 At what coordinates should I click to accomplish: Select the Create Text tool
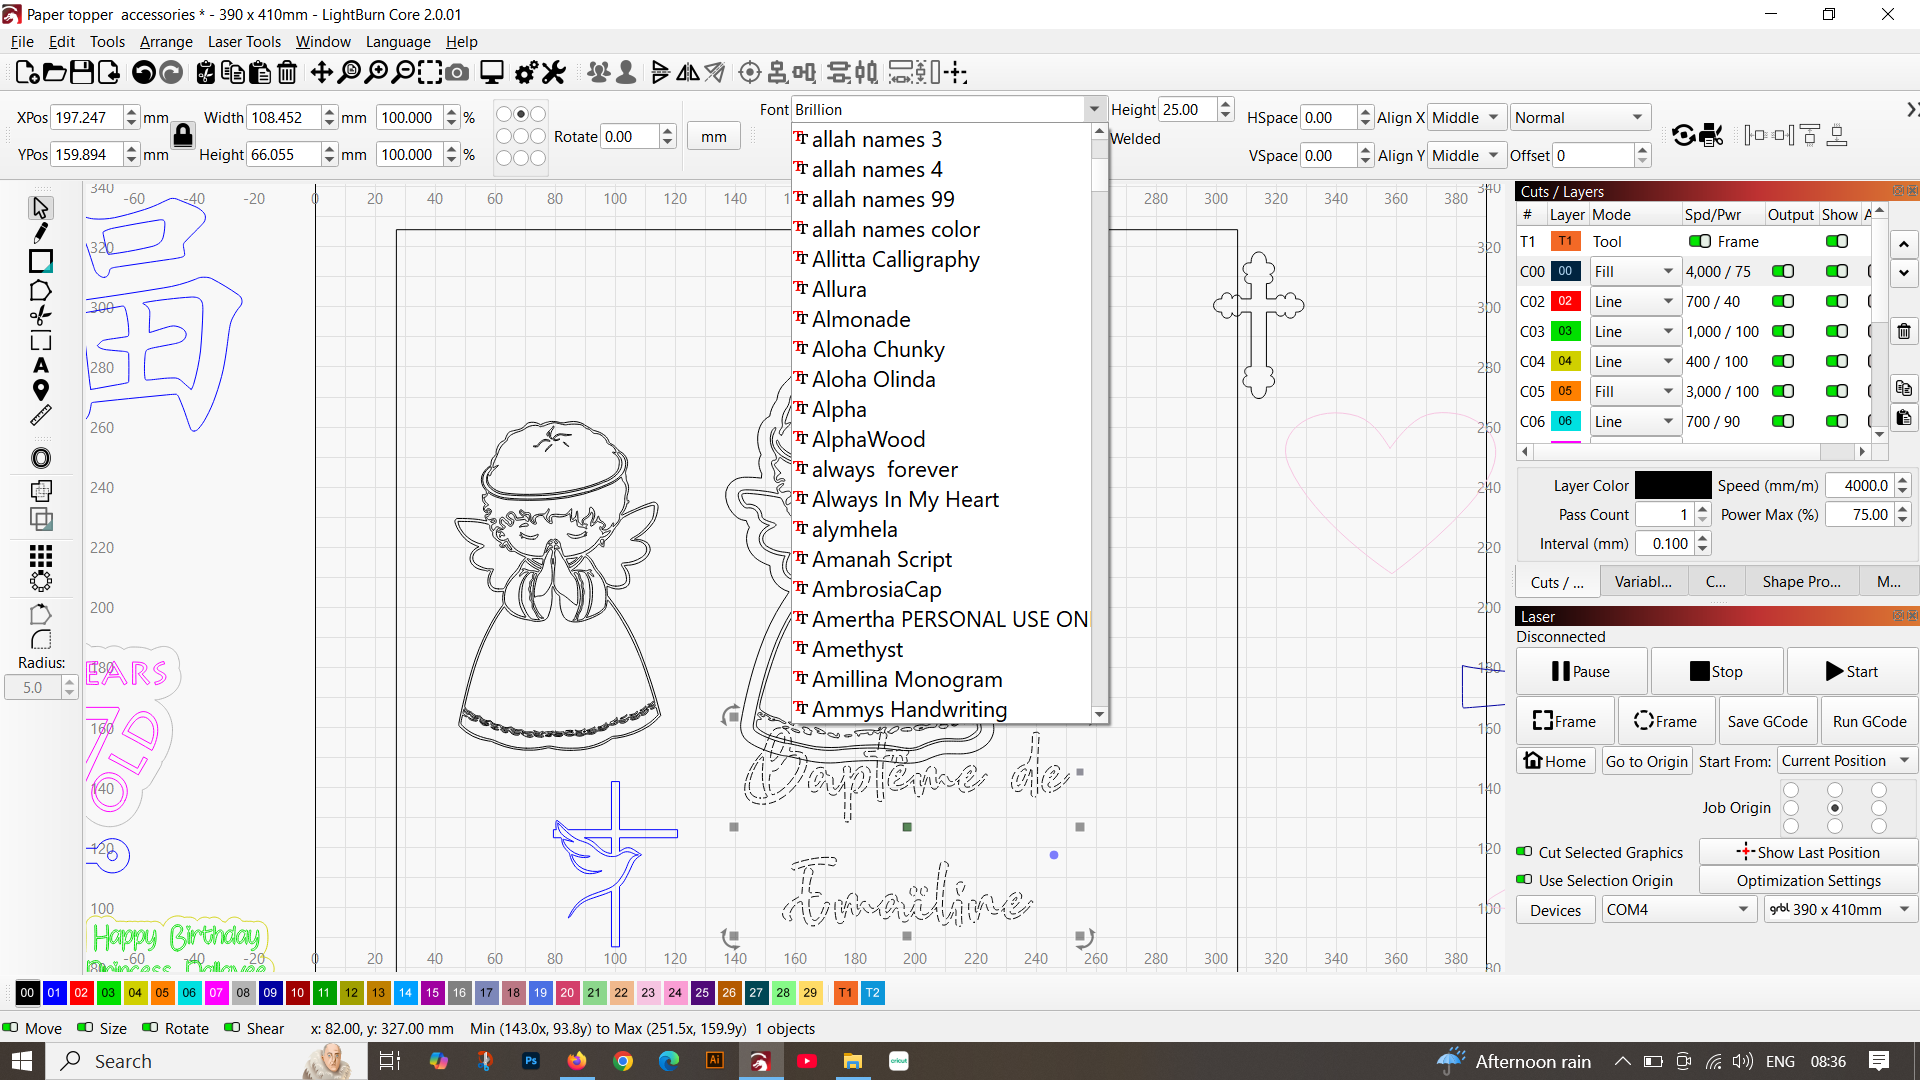(x=40, y=366)
